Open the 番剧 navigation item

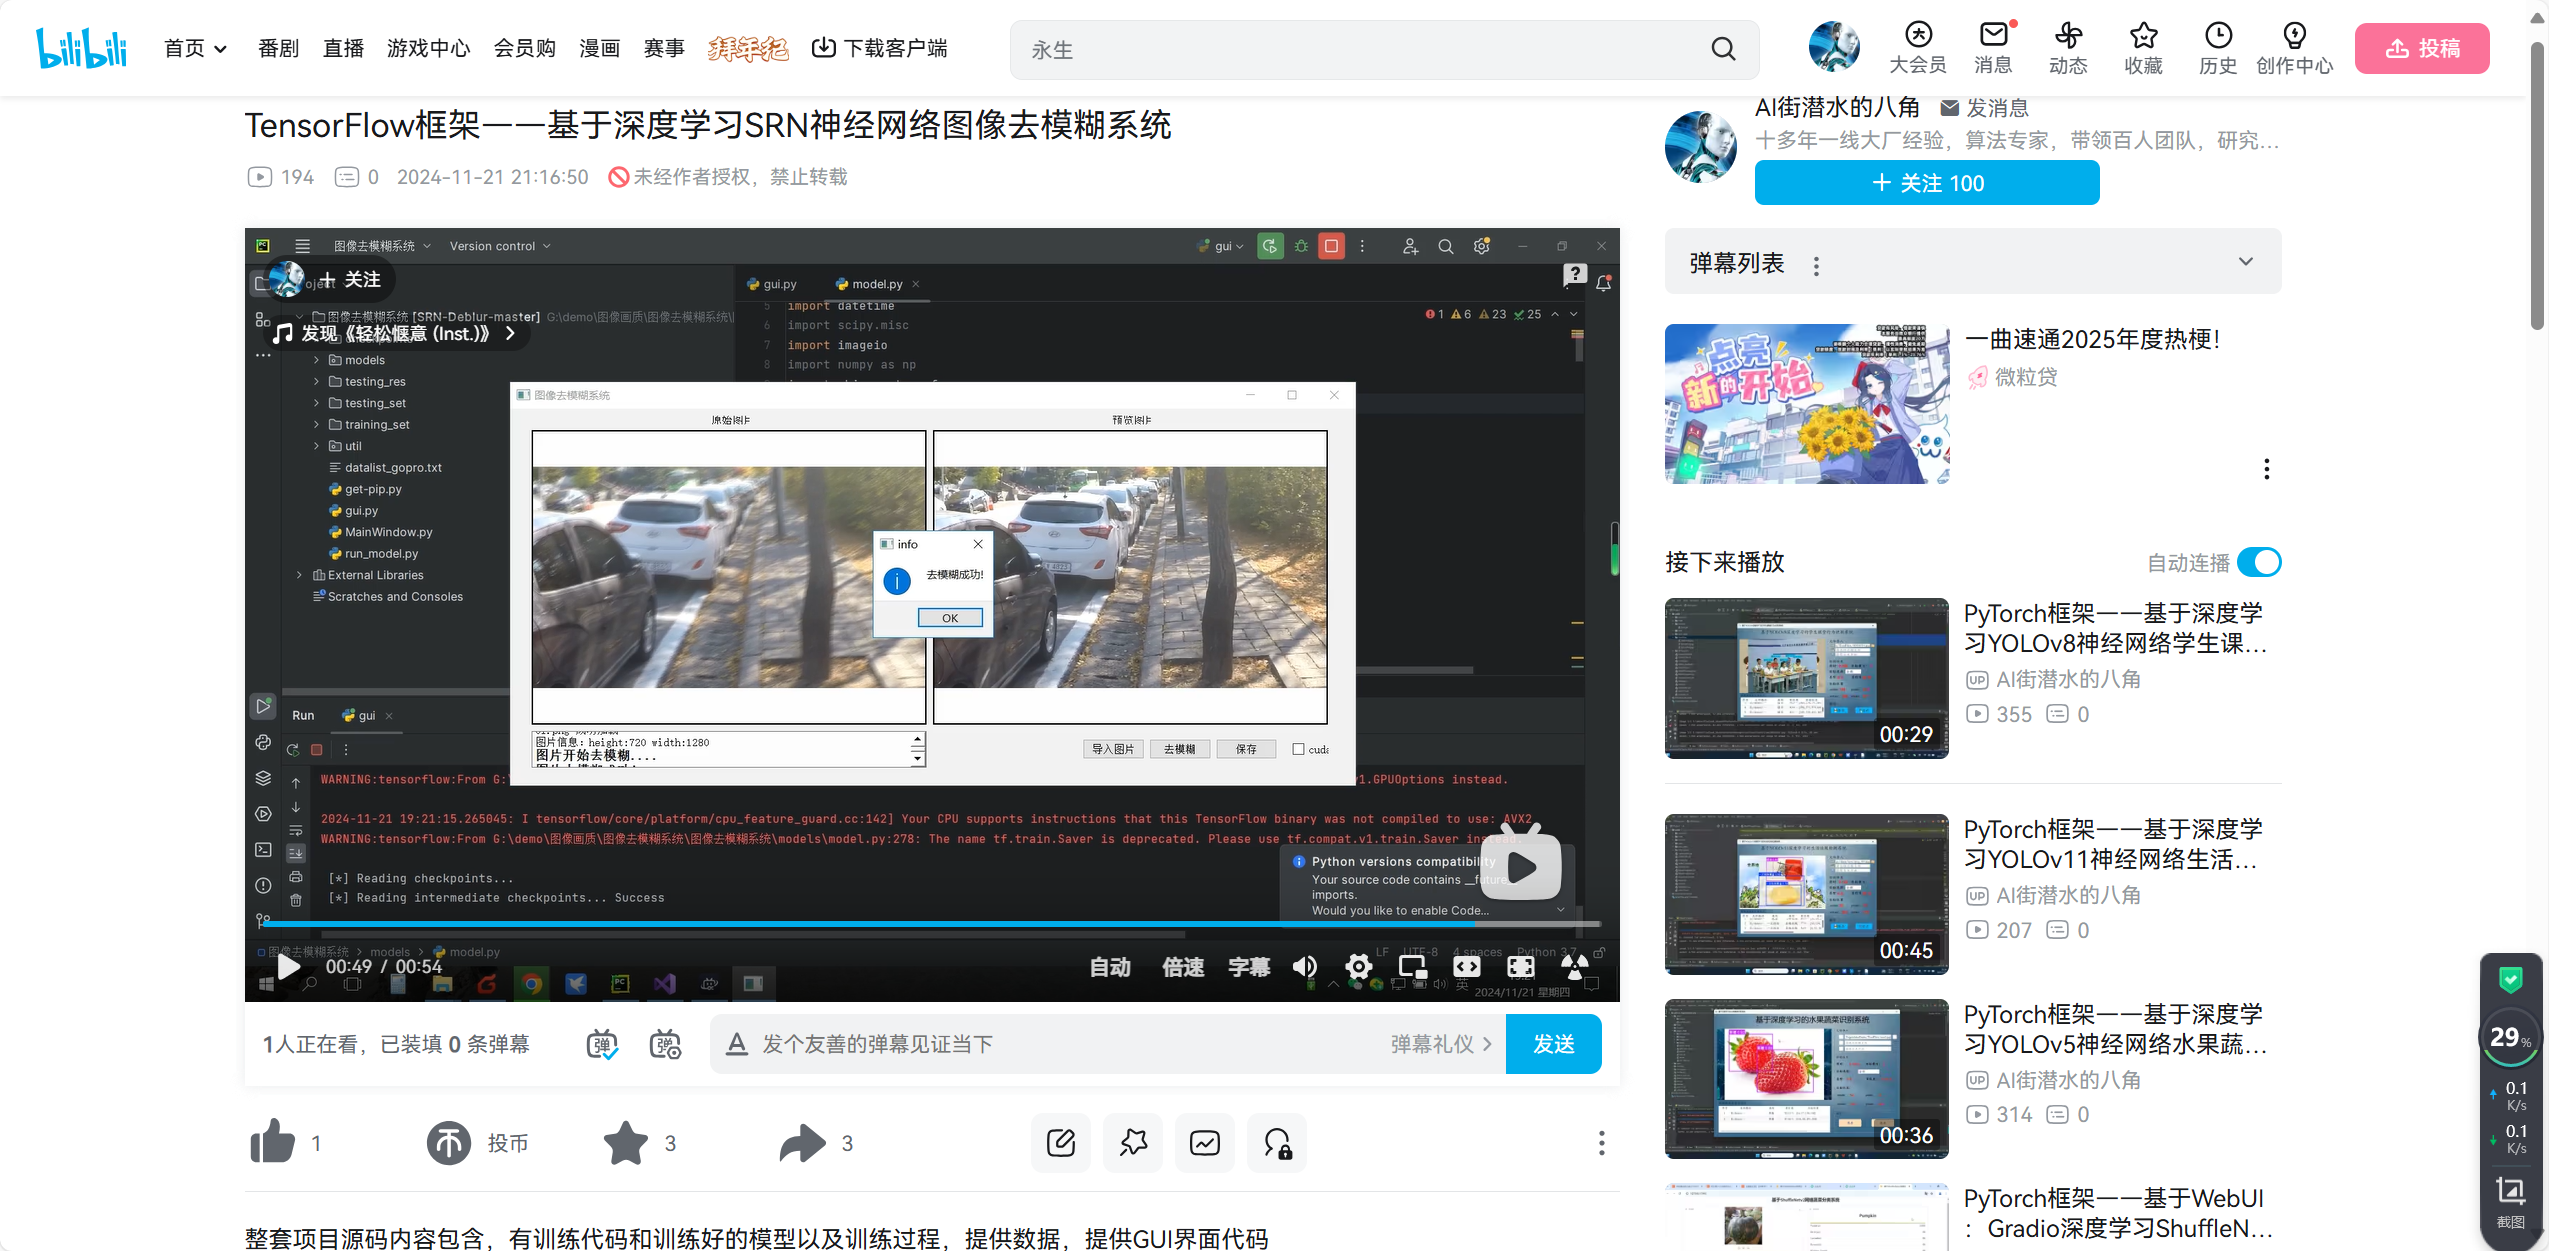[278, 48]
